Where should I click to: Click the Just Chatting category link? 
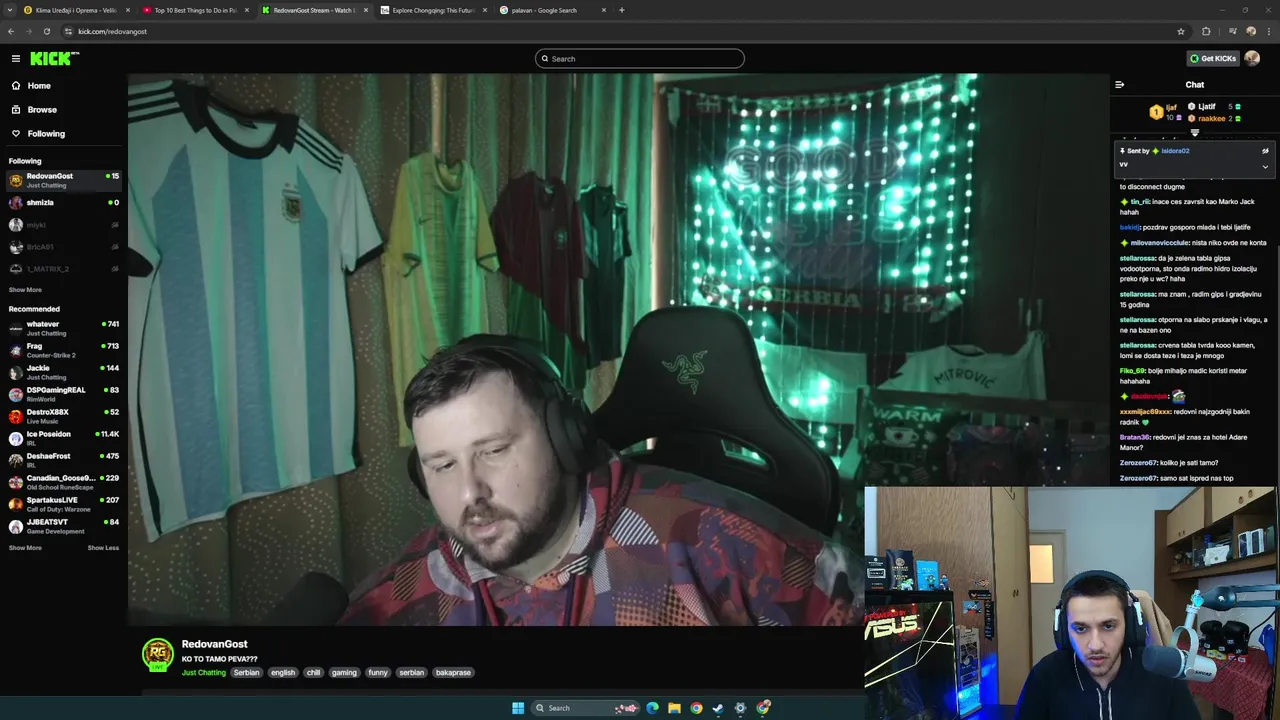pyautogui.click(x=204, y=673)
